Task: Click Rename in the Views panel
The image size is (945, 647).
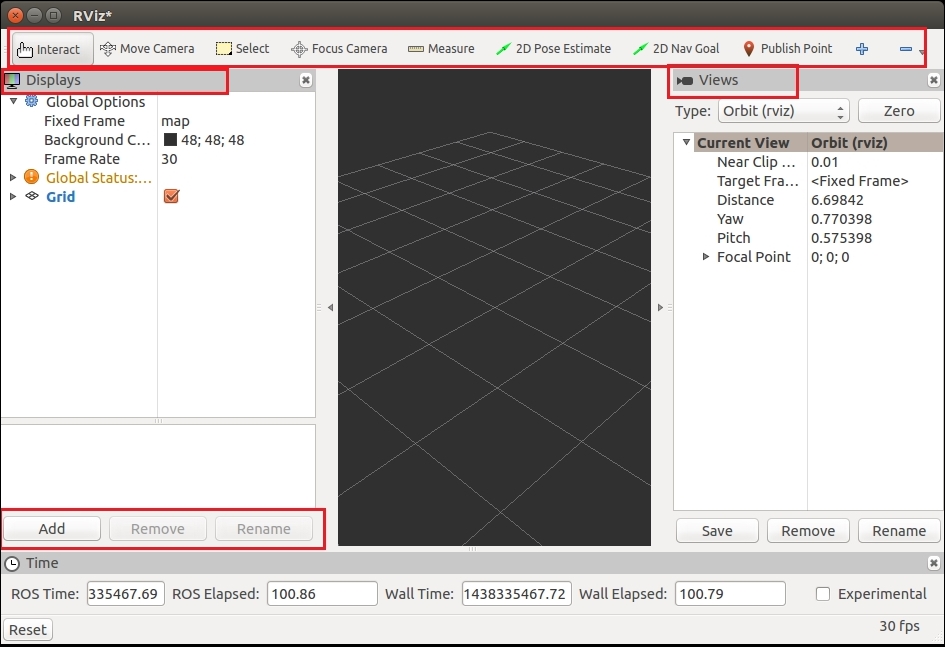Action: click(899, 531)
